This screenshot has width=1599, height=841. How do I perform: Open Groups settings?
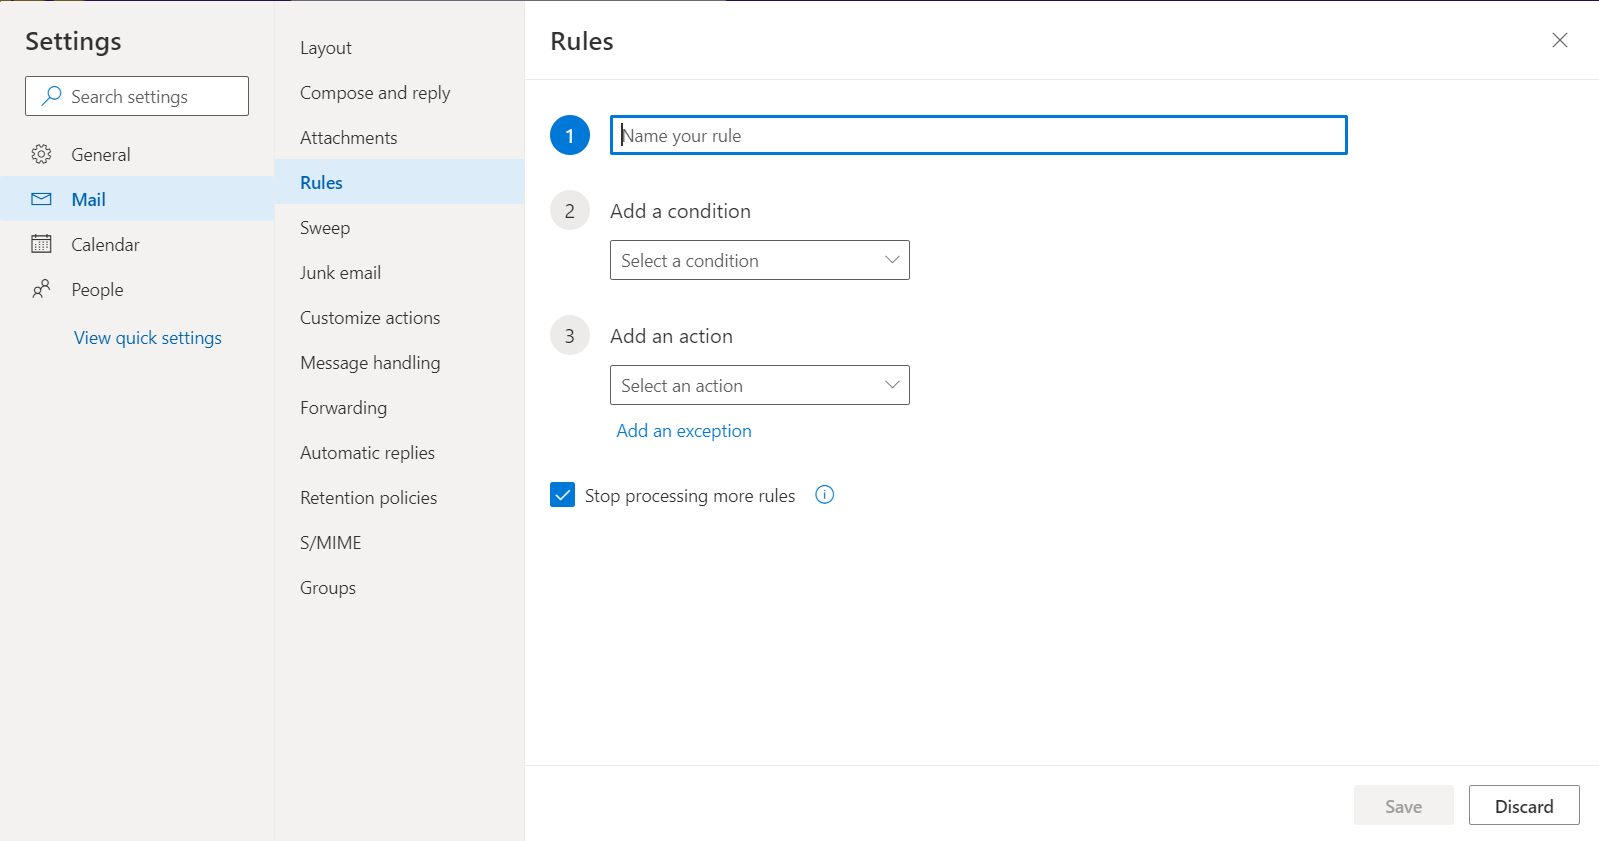pyautogui.click(x=400, y=588)
